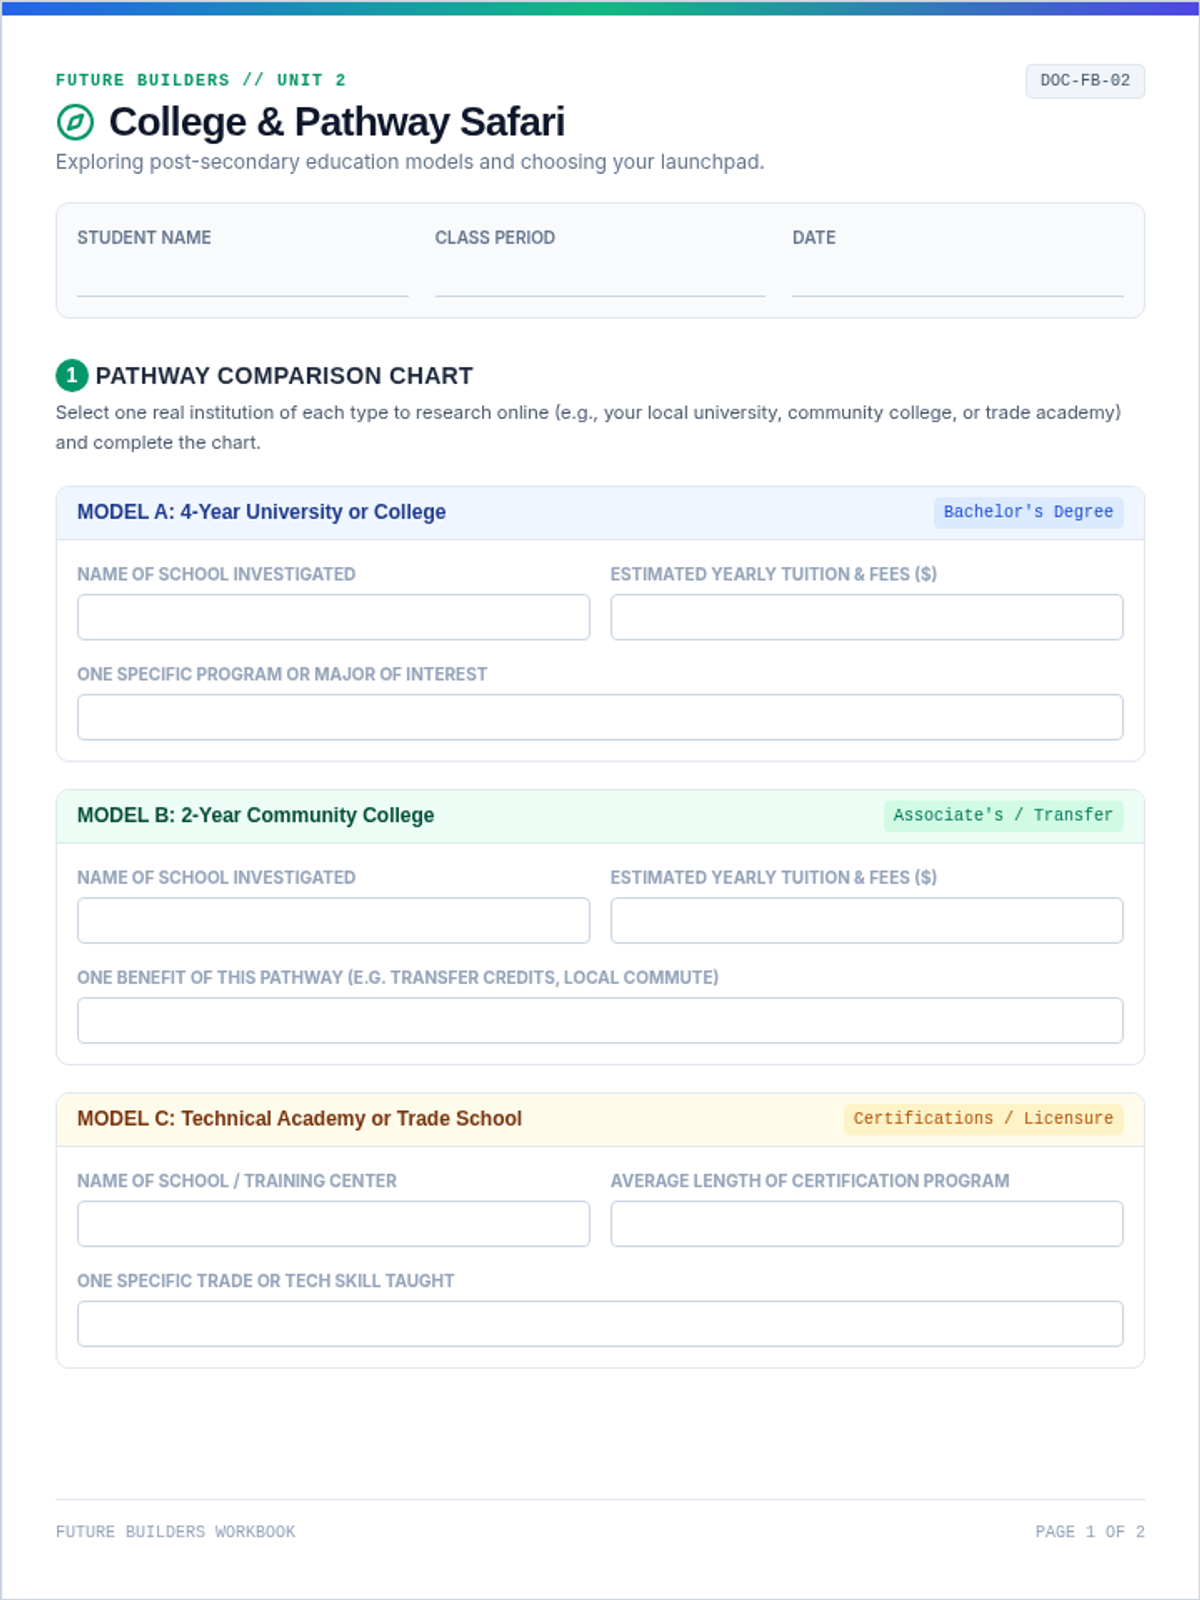
Task: Click the program or major of interest field
Action: coord(600,717)
